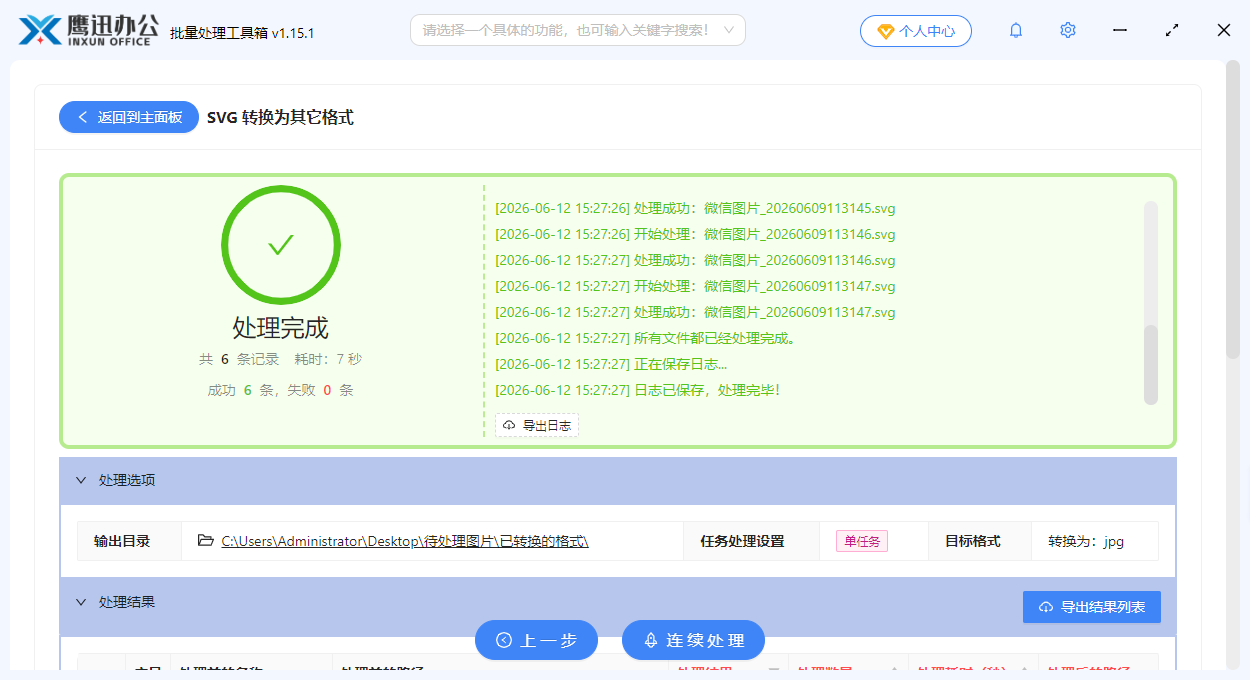Click 导出结果列表 export results button

pos(1092,607)
